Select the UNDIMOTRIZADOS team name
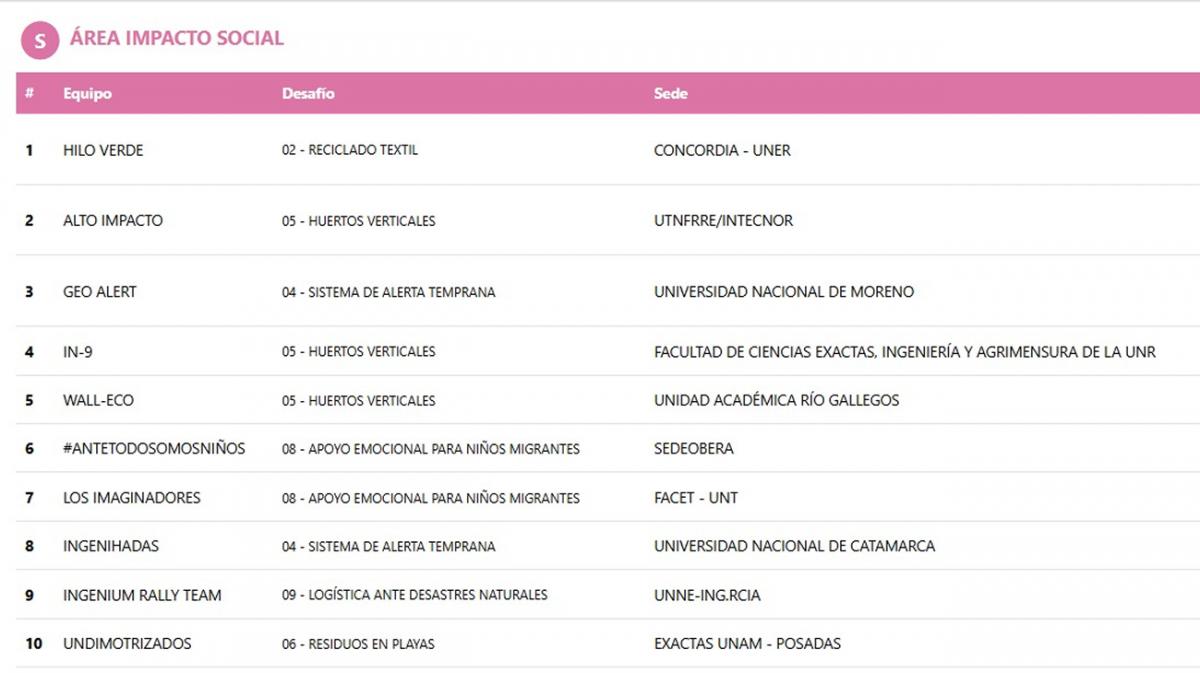Viewport: 1200px width, 673px height. pyautogui.click(x=127, y=644)
